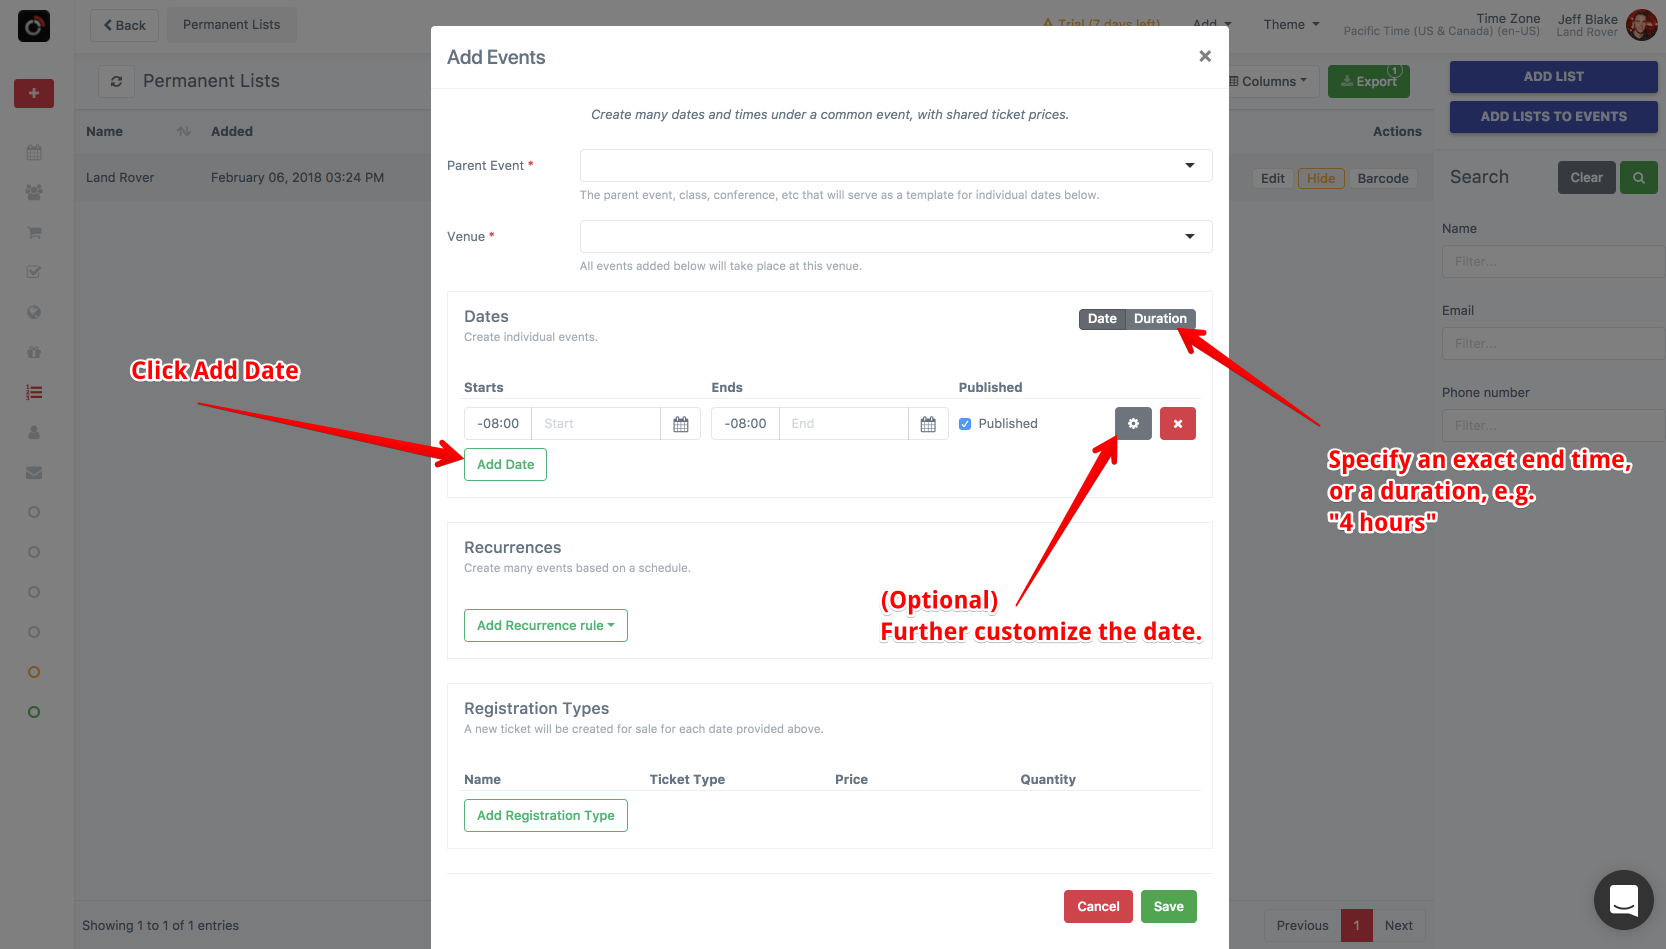
Task: Click the Add Date button
Action: (x=505, y=464)
